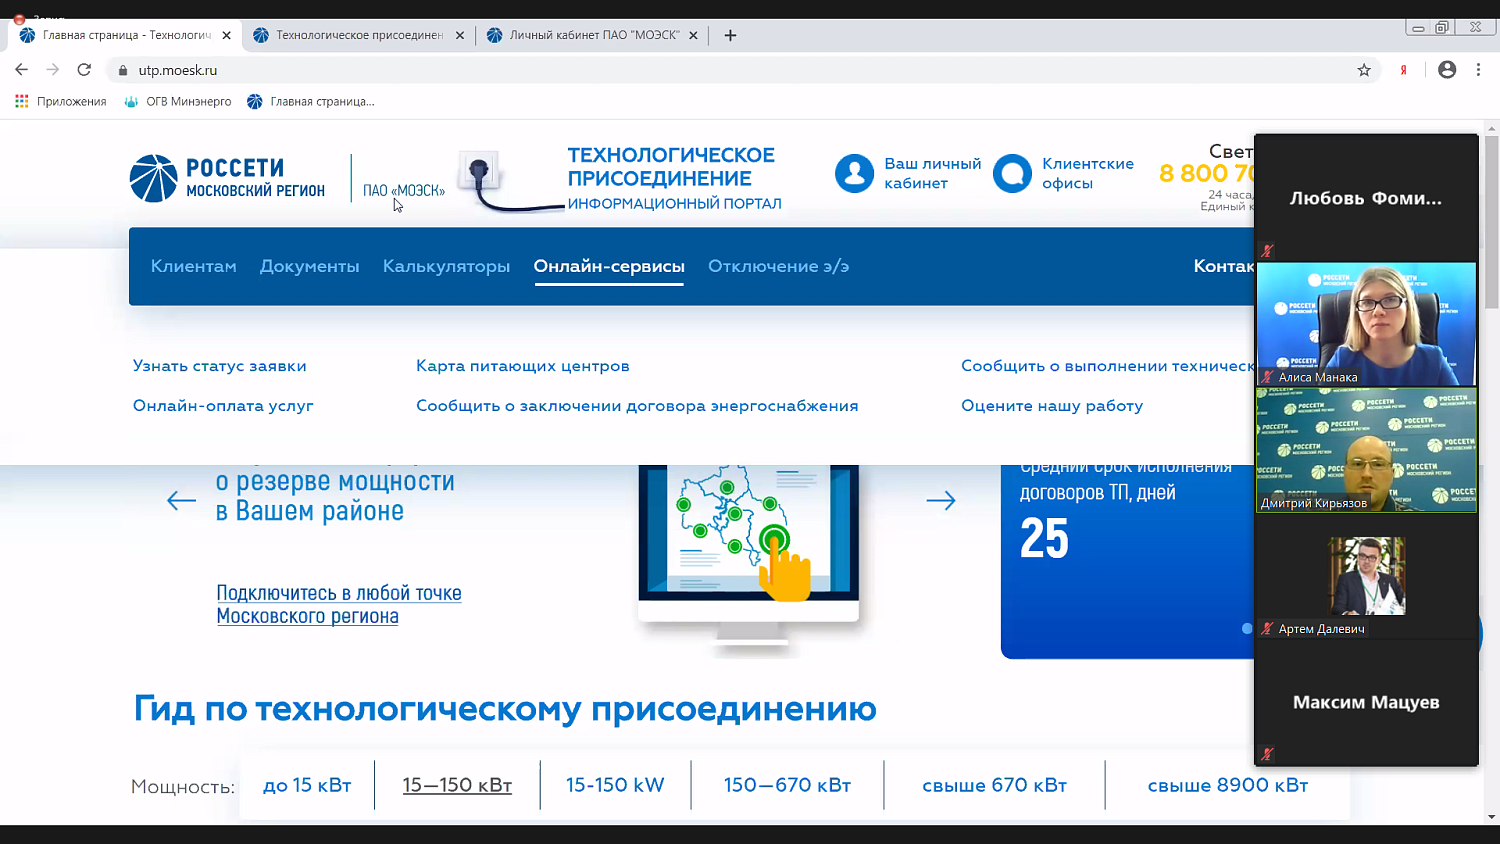Open 'Сообщить о выполнении техническ...' link
1500x844 pixels.
click(x=1107, y=366)
